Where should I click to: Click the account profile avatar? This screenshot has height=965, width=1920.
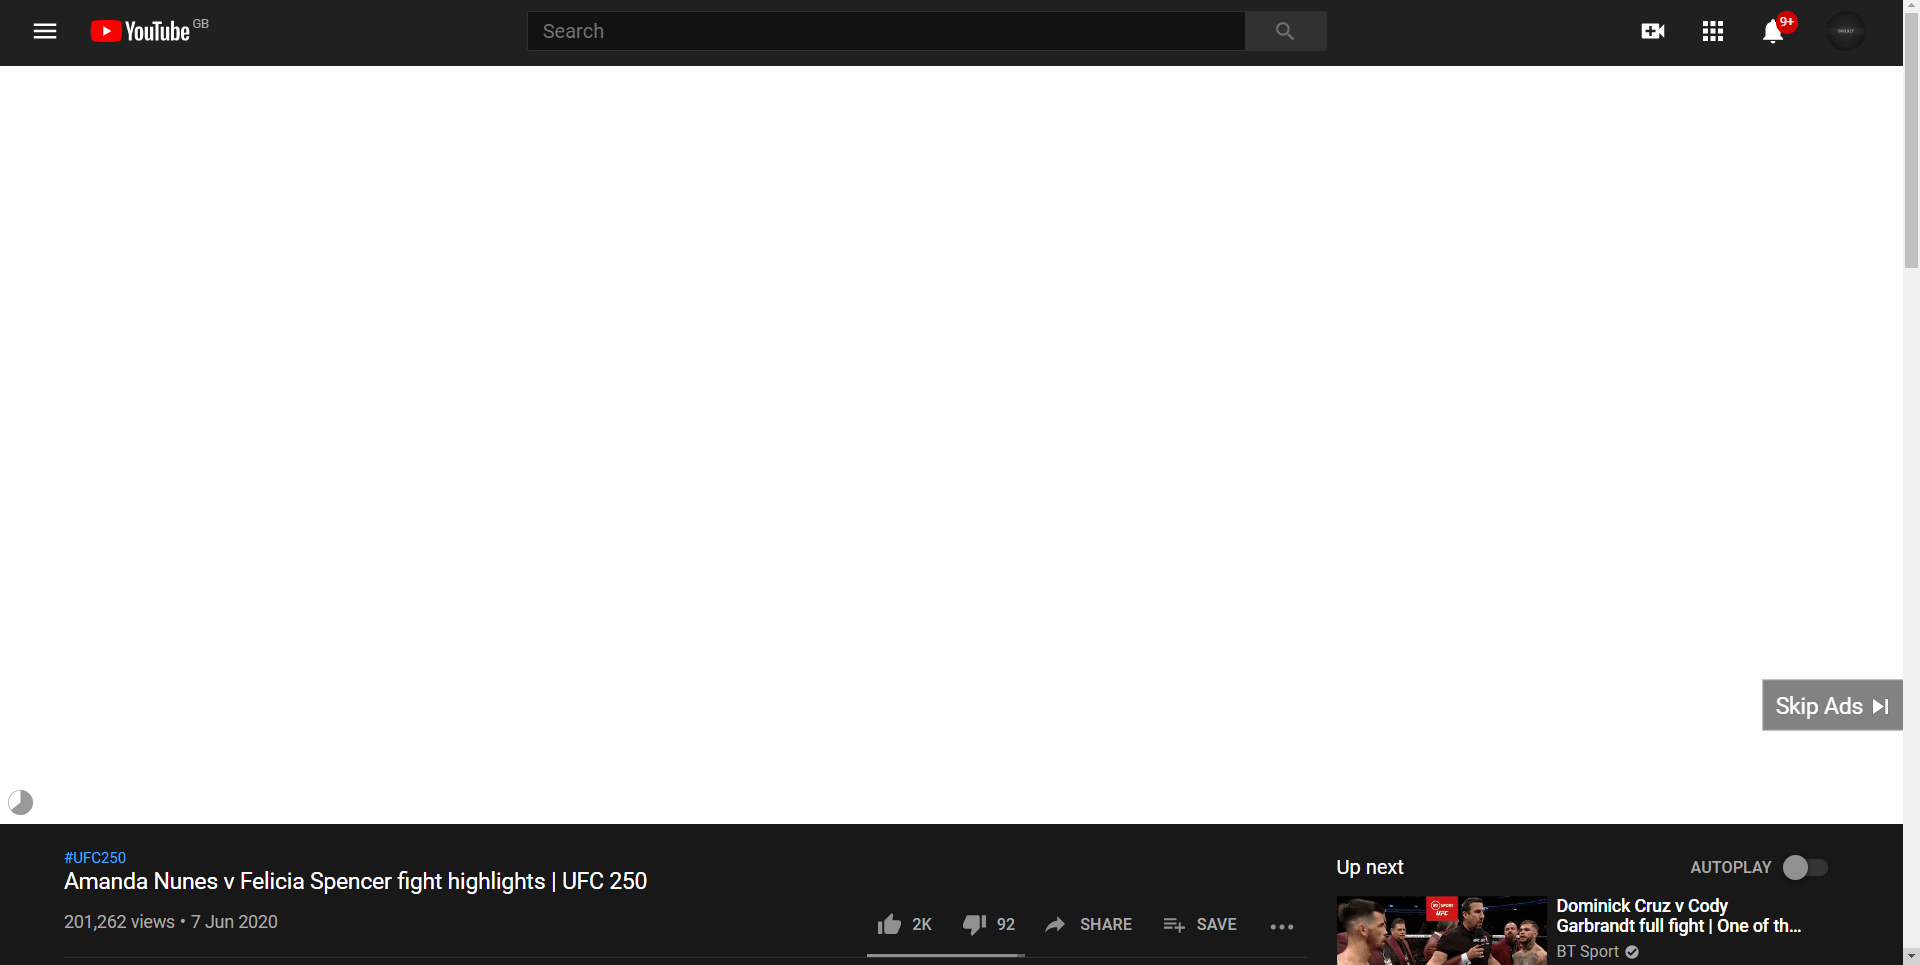click(x=1845, y=30)
